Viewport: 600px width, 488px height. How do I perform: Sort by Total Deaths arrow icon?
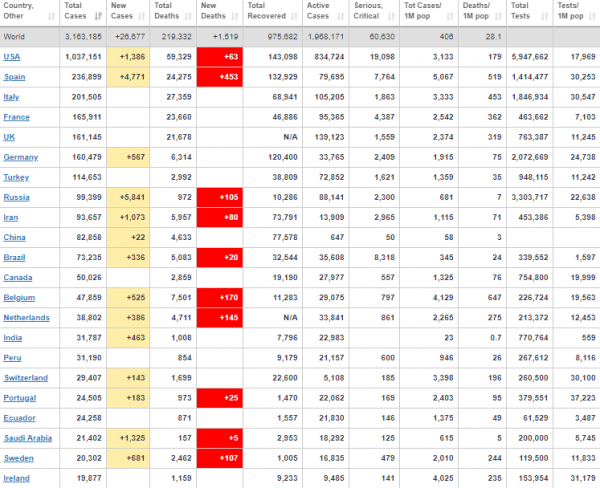(188, 16)
